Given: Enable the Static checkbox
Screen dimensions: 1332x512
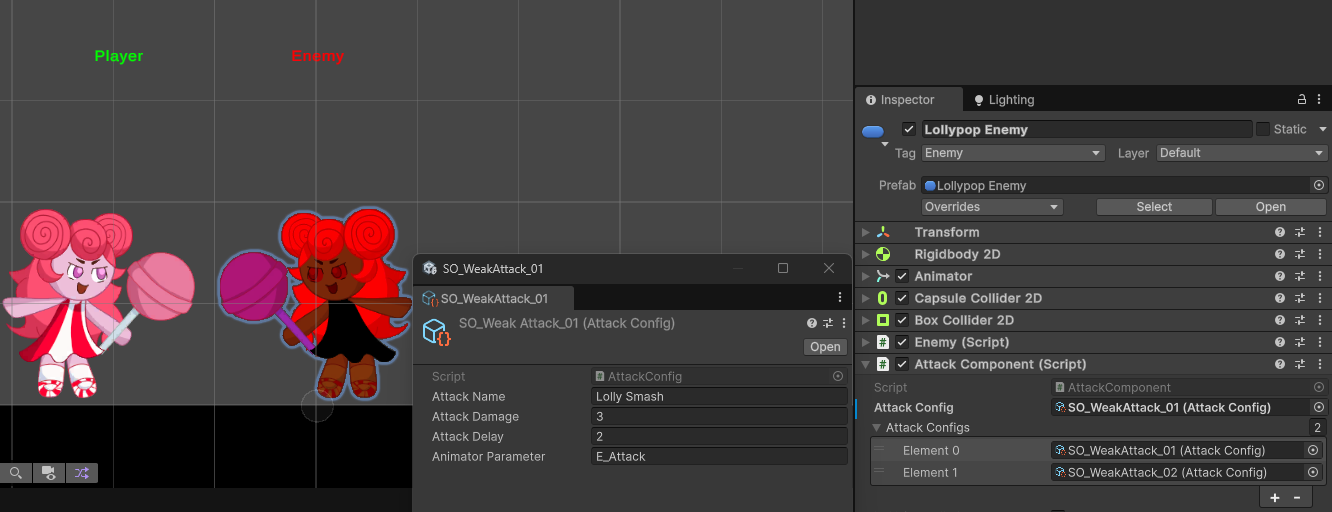Looking at the screenshot, I should [x=1263, y=129].
